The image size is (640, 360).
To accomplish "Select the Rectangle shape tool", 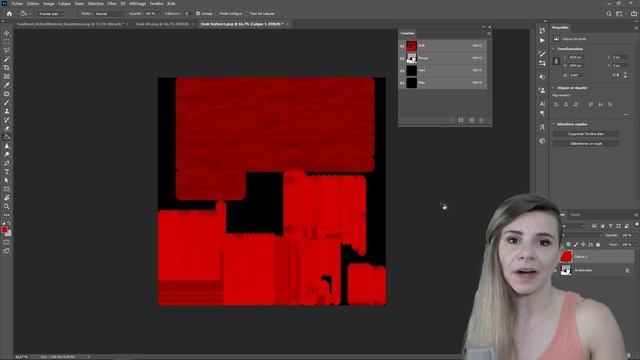I will point(7,189).
